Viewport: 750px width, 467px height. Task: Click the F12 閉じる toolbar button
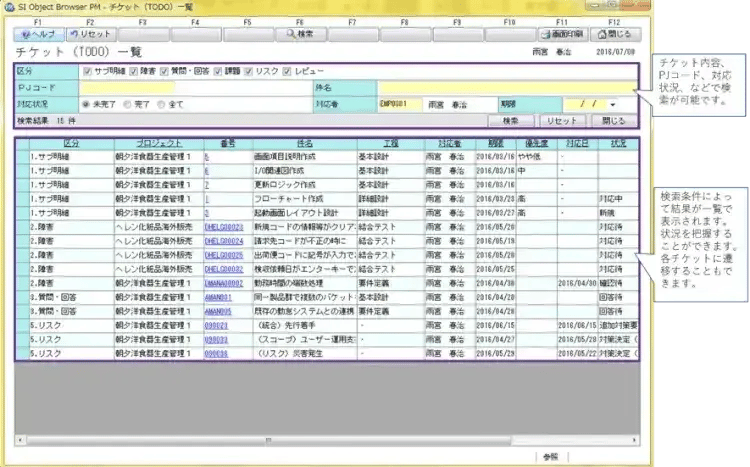coord(614,33)
